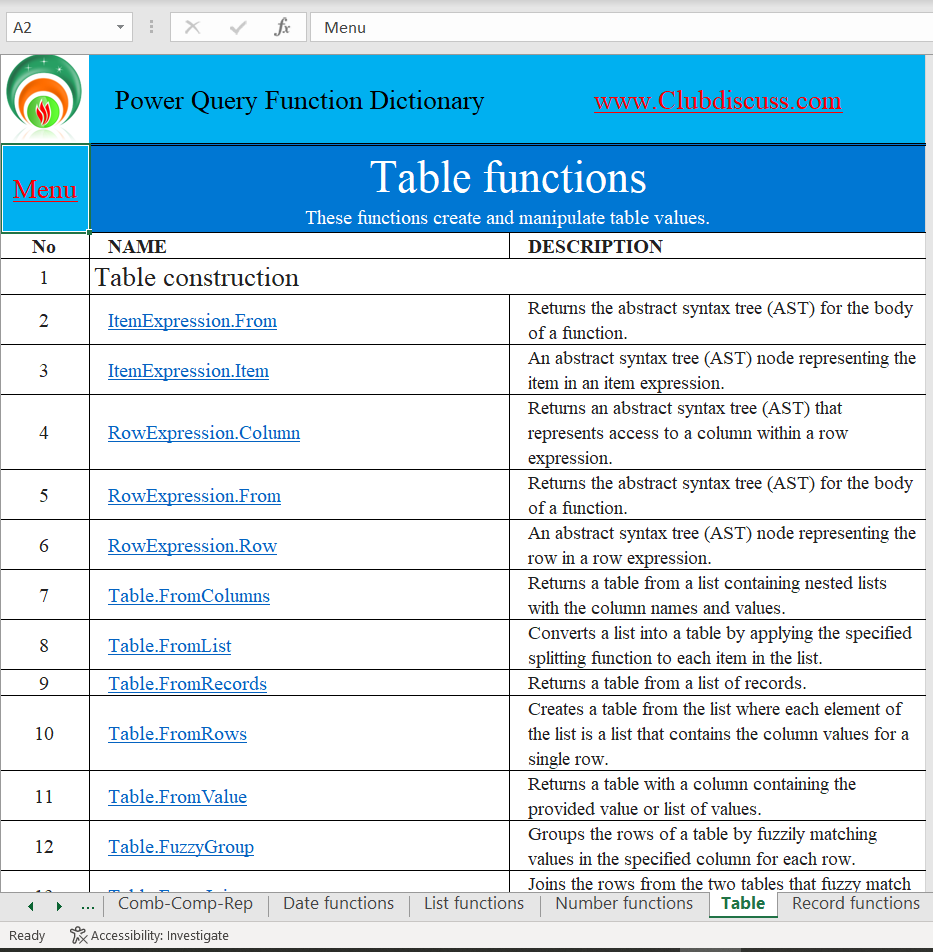Open the RowExpression.Row link

tap(192, 546)
